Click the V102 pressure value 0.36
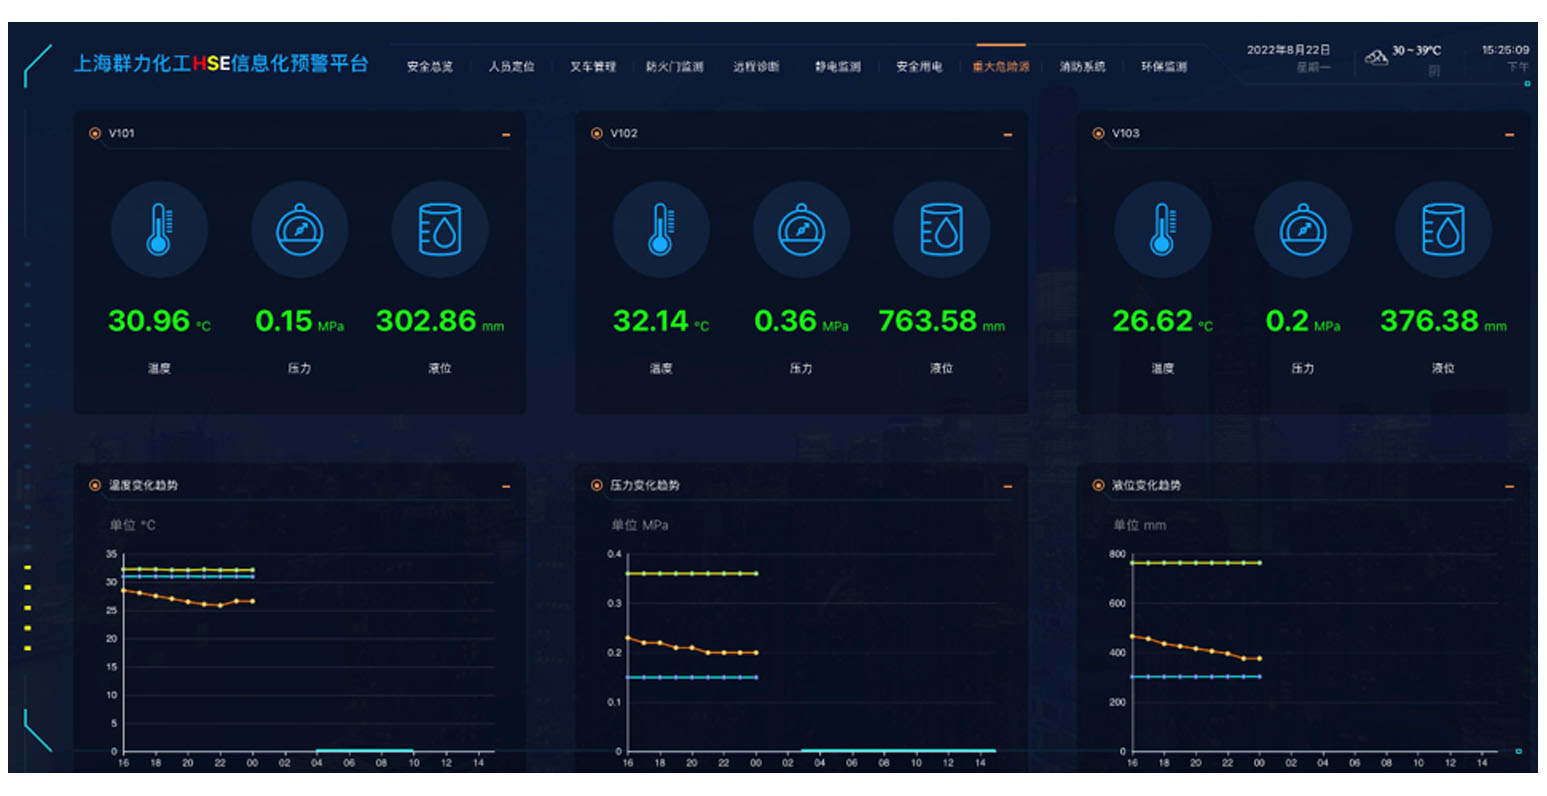The height and width of the screenshot is (796, 1547). (x=786, y=321)
